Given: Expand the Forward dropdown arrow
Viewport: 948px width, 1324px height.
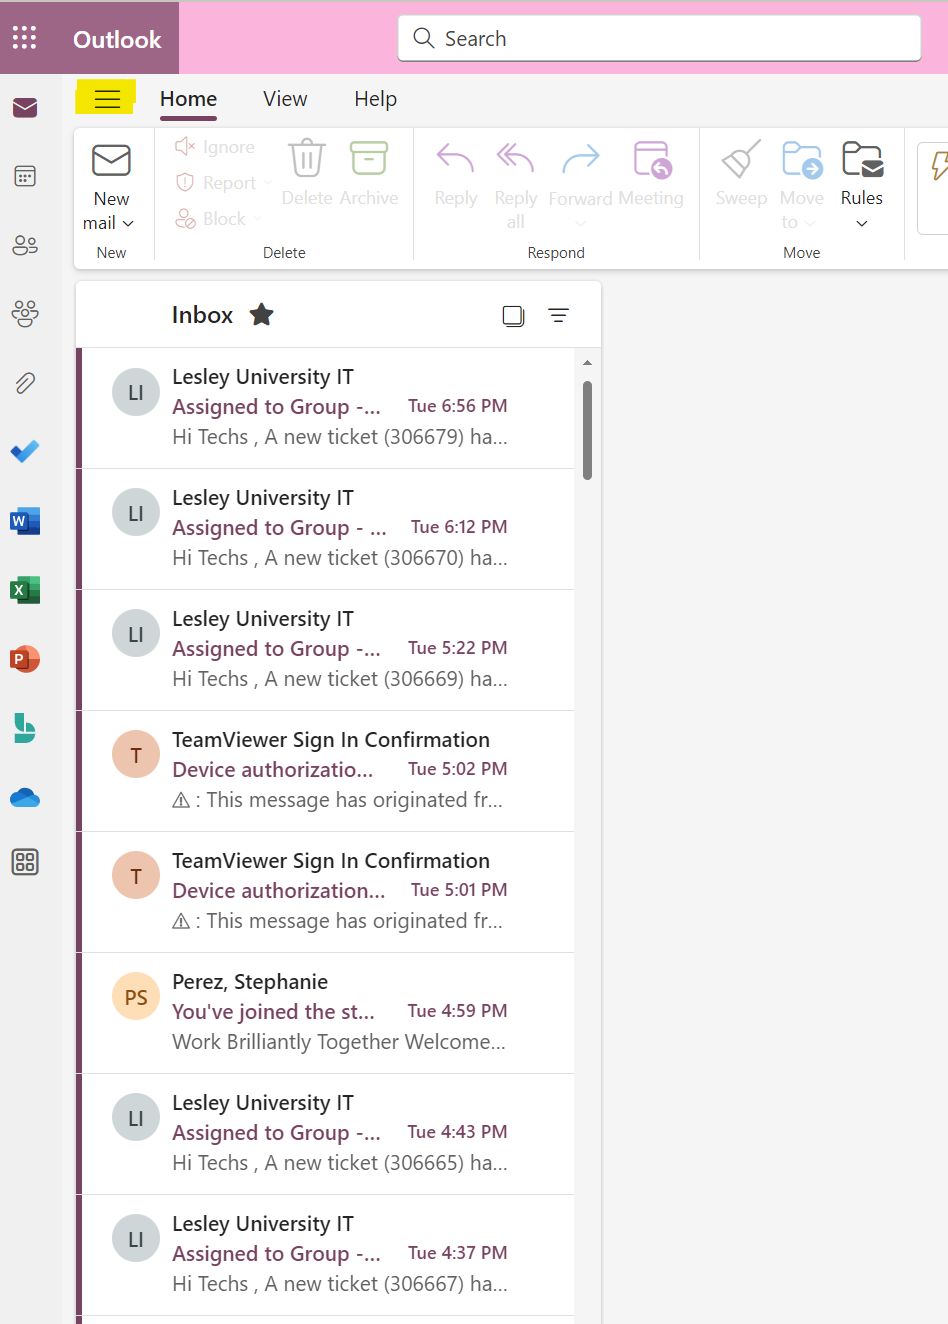Looking at the screenshot, I should [x=580, y=223].
